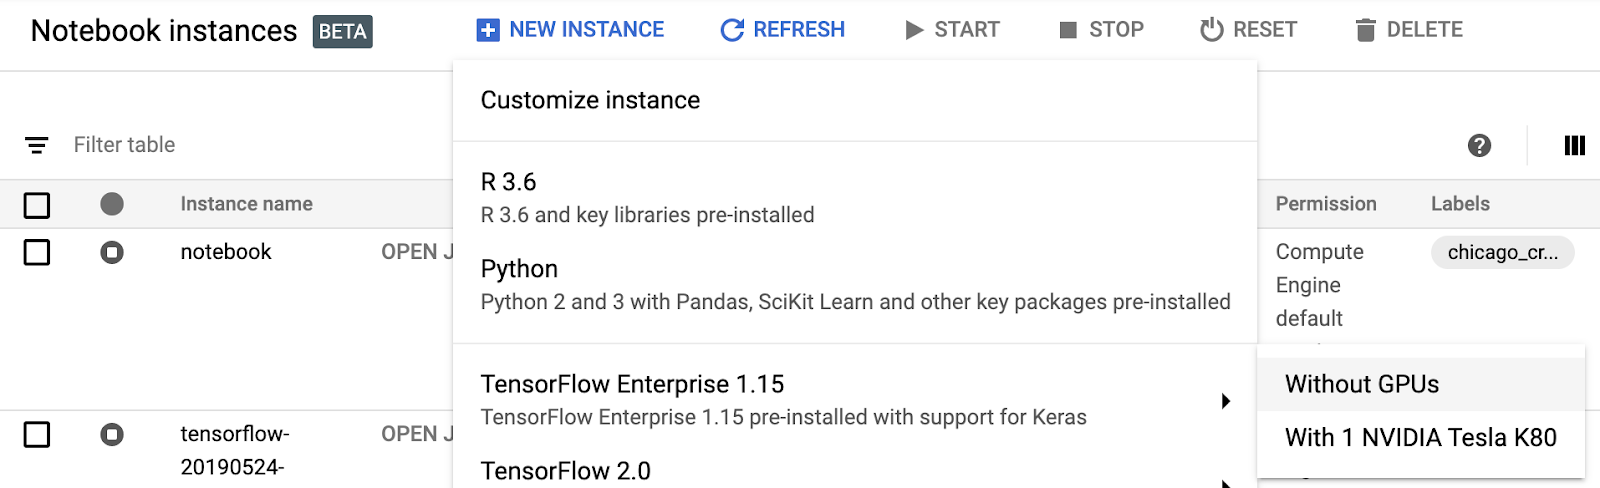The image size is (1600, 488).
Task: Select the tensorflow-20190524 instance checkbox
Action: [37, 434]
